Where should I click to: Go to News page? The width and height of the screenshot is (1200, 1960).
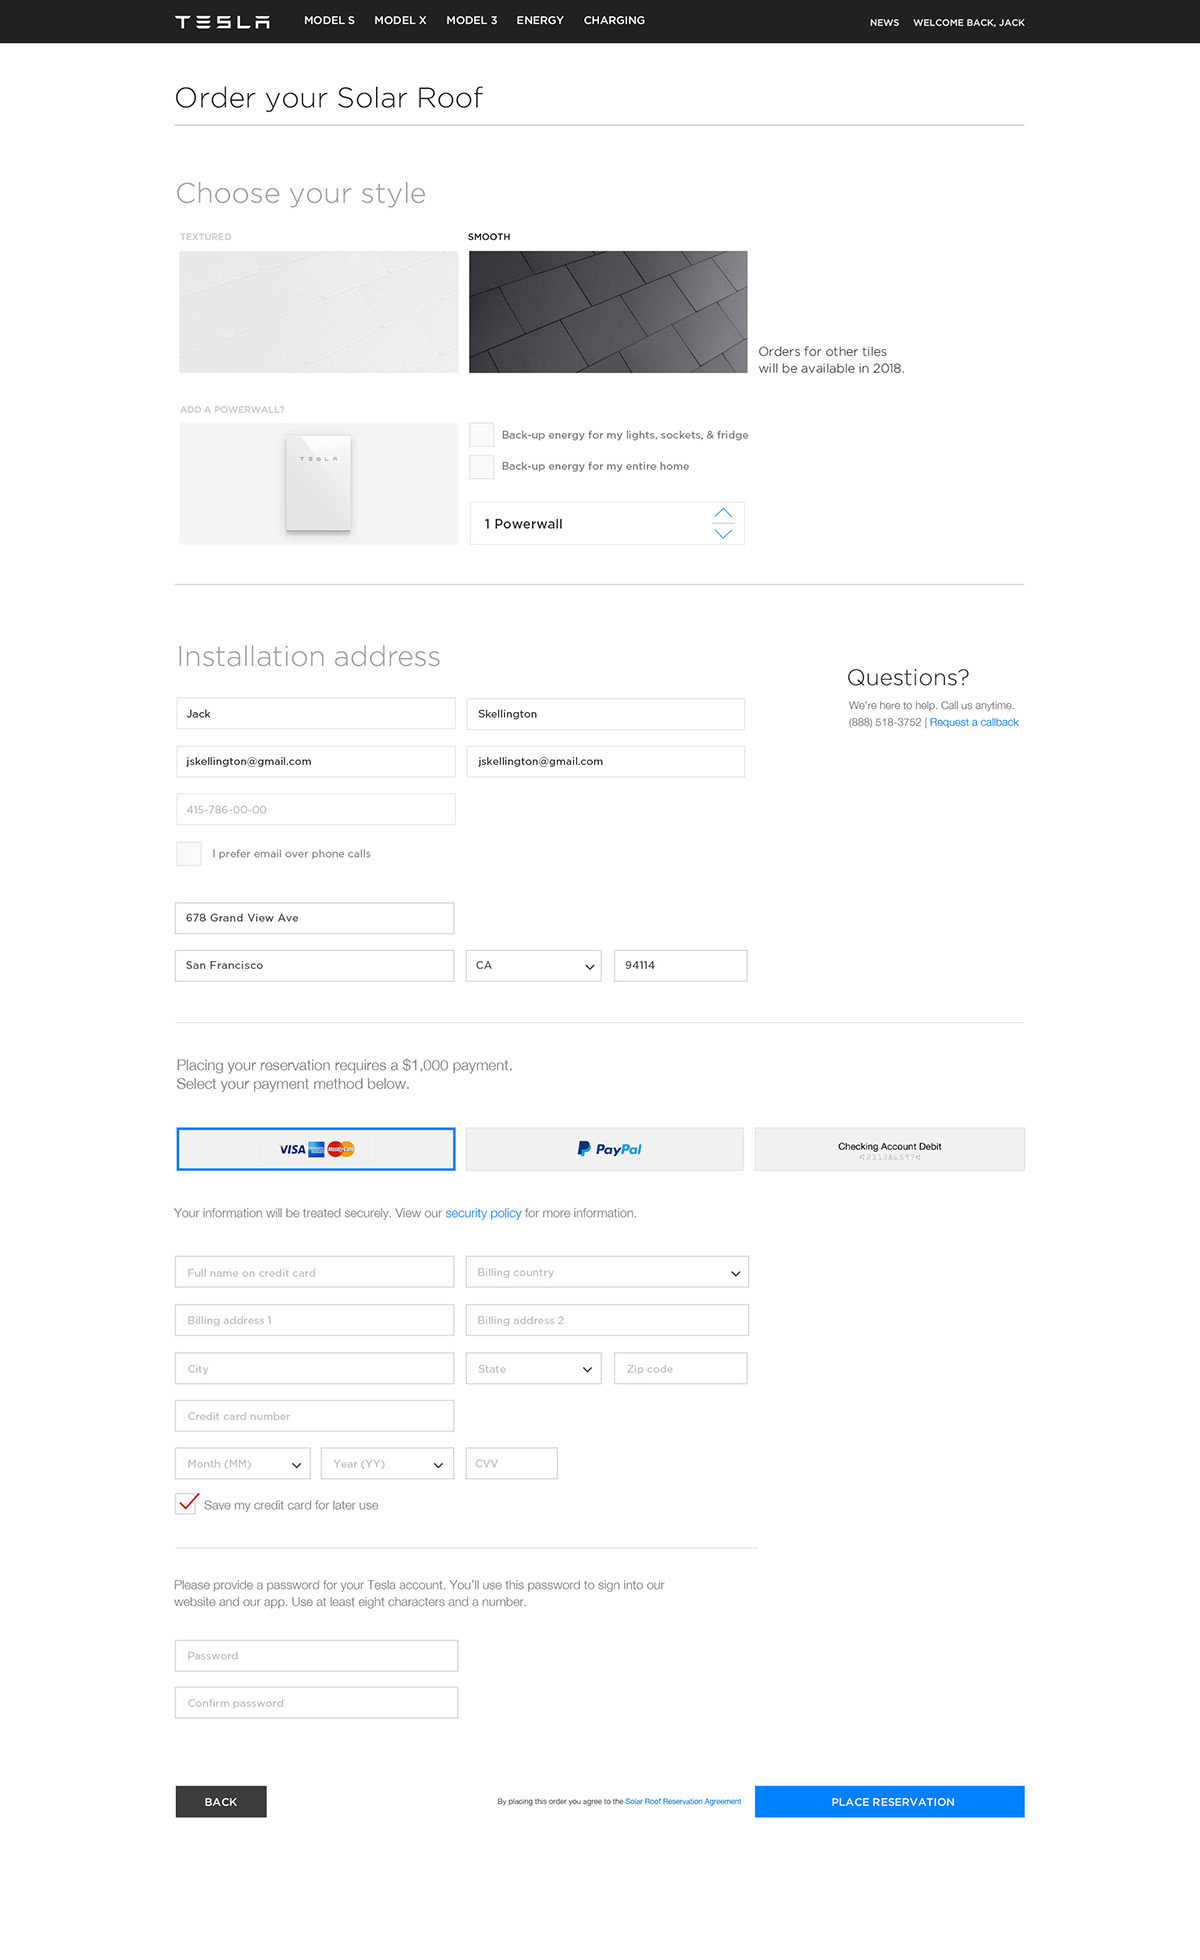coord(884,22)
